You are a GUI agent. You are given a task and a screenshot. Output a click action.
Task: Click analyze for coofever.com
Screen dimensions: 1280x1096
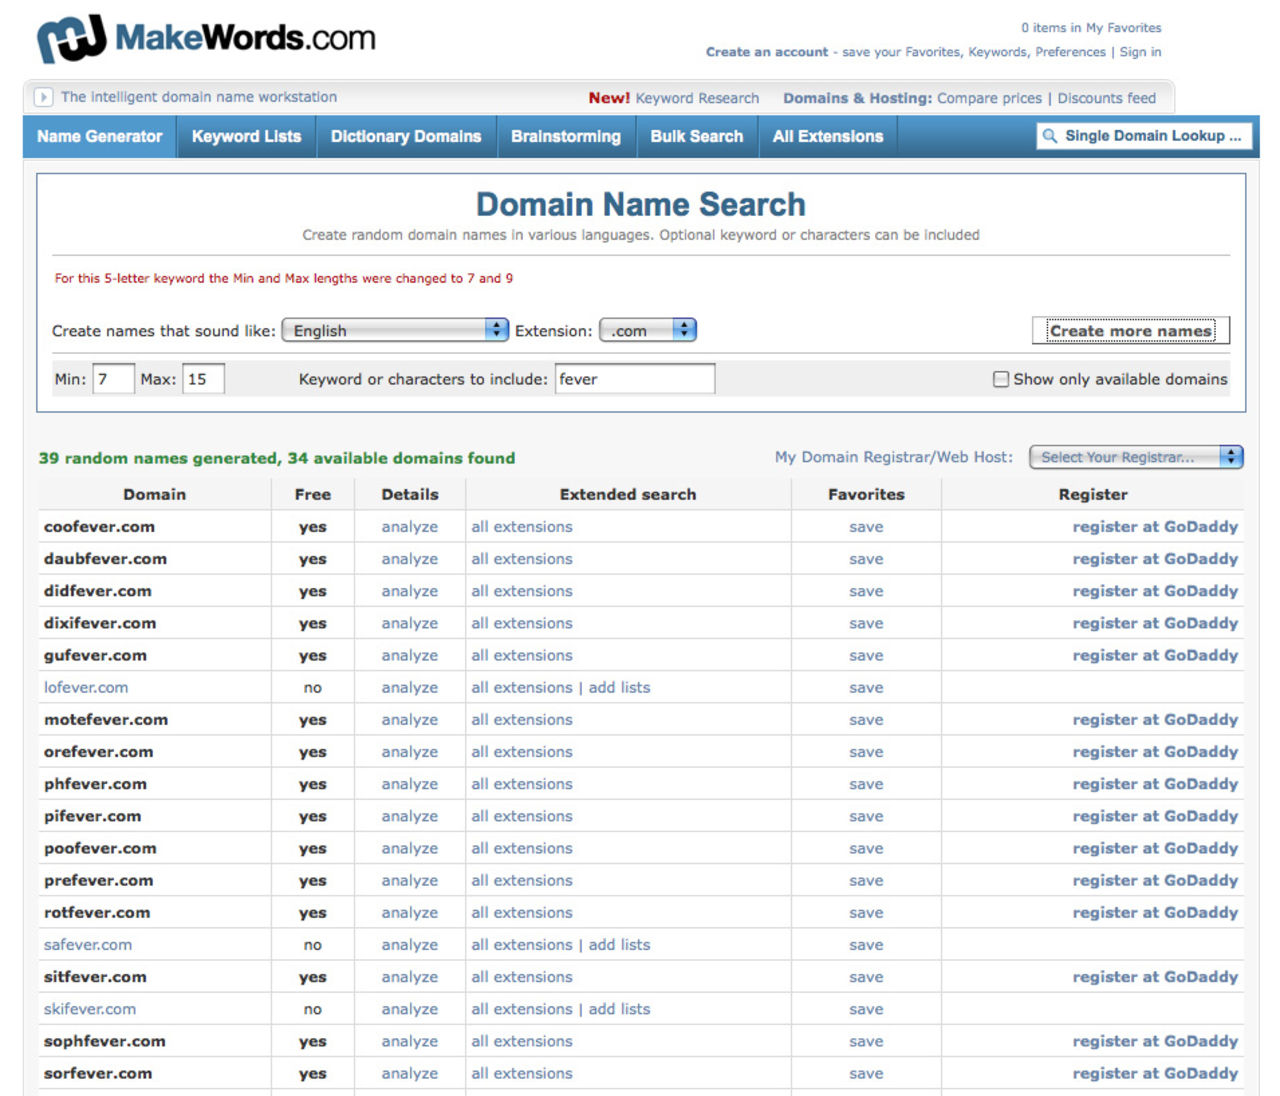pos(409,527)
